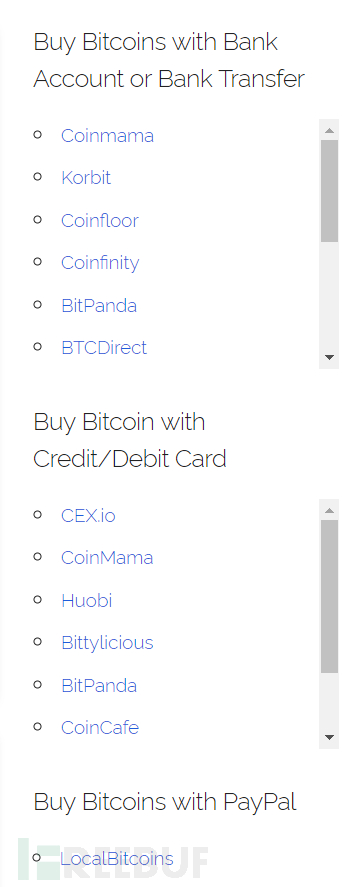Open the LocalBitcoins link
364x887 pixels.
click(117, 859)
